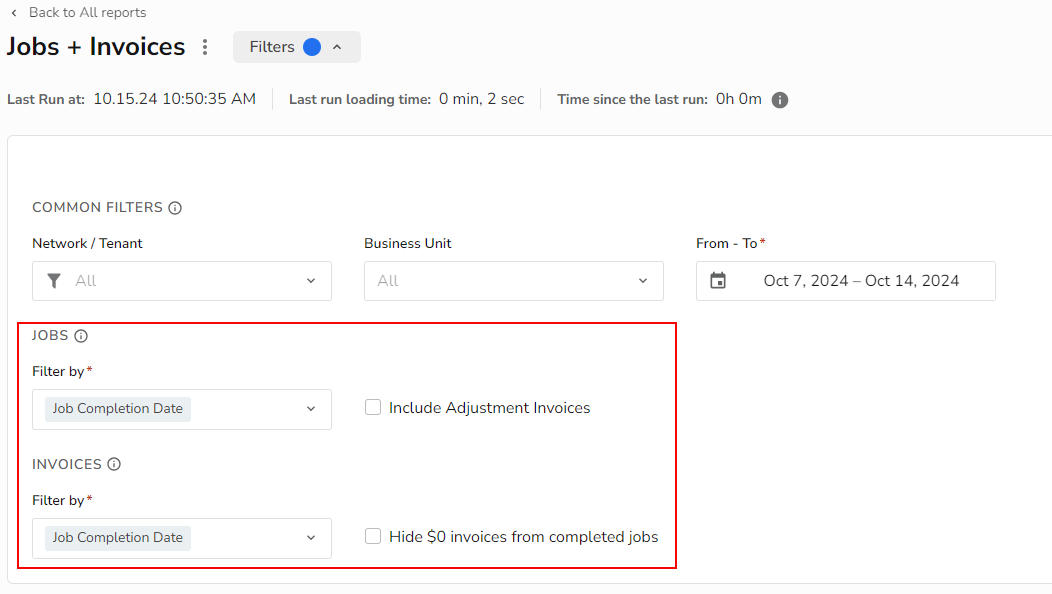
Task: Open the Network / Tenant dropdown
Action: pos(310,281)
